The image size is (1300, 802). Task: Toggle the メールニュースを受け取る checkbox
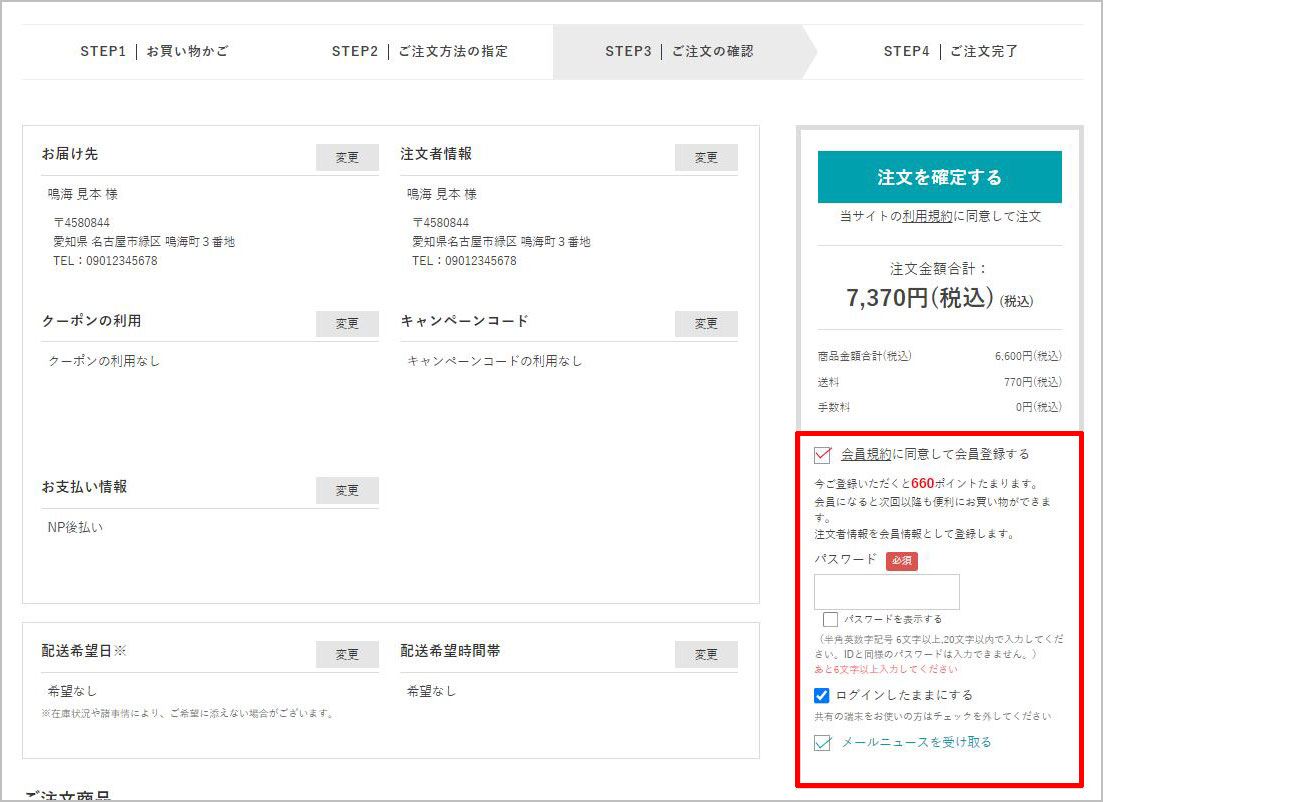coord(823,743)
